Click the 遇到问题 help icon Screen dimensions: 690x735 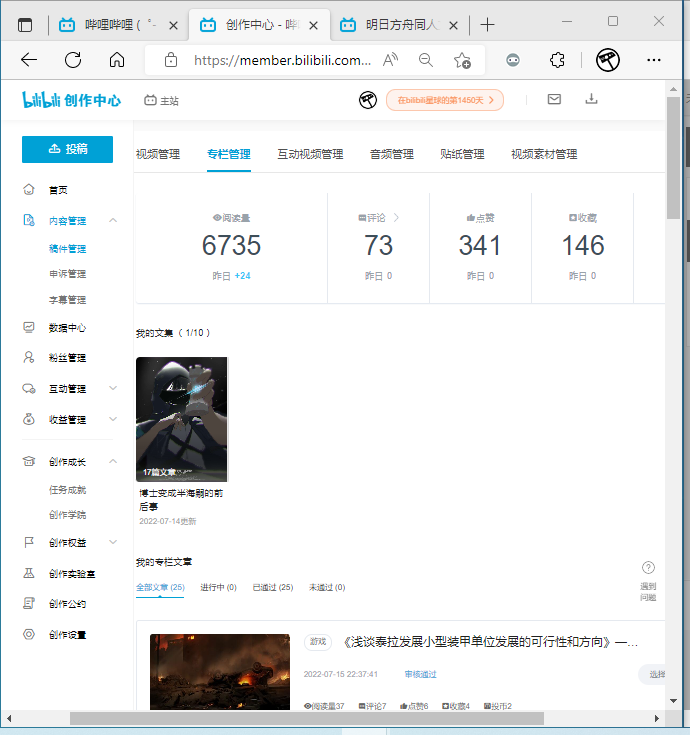[x=648, y=568]
